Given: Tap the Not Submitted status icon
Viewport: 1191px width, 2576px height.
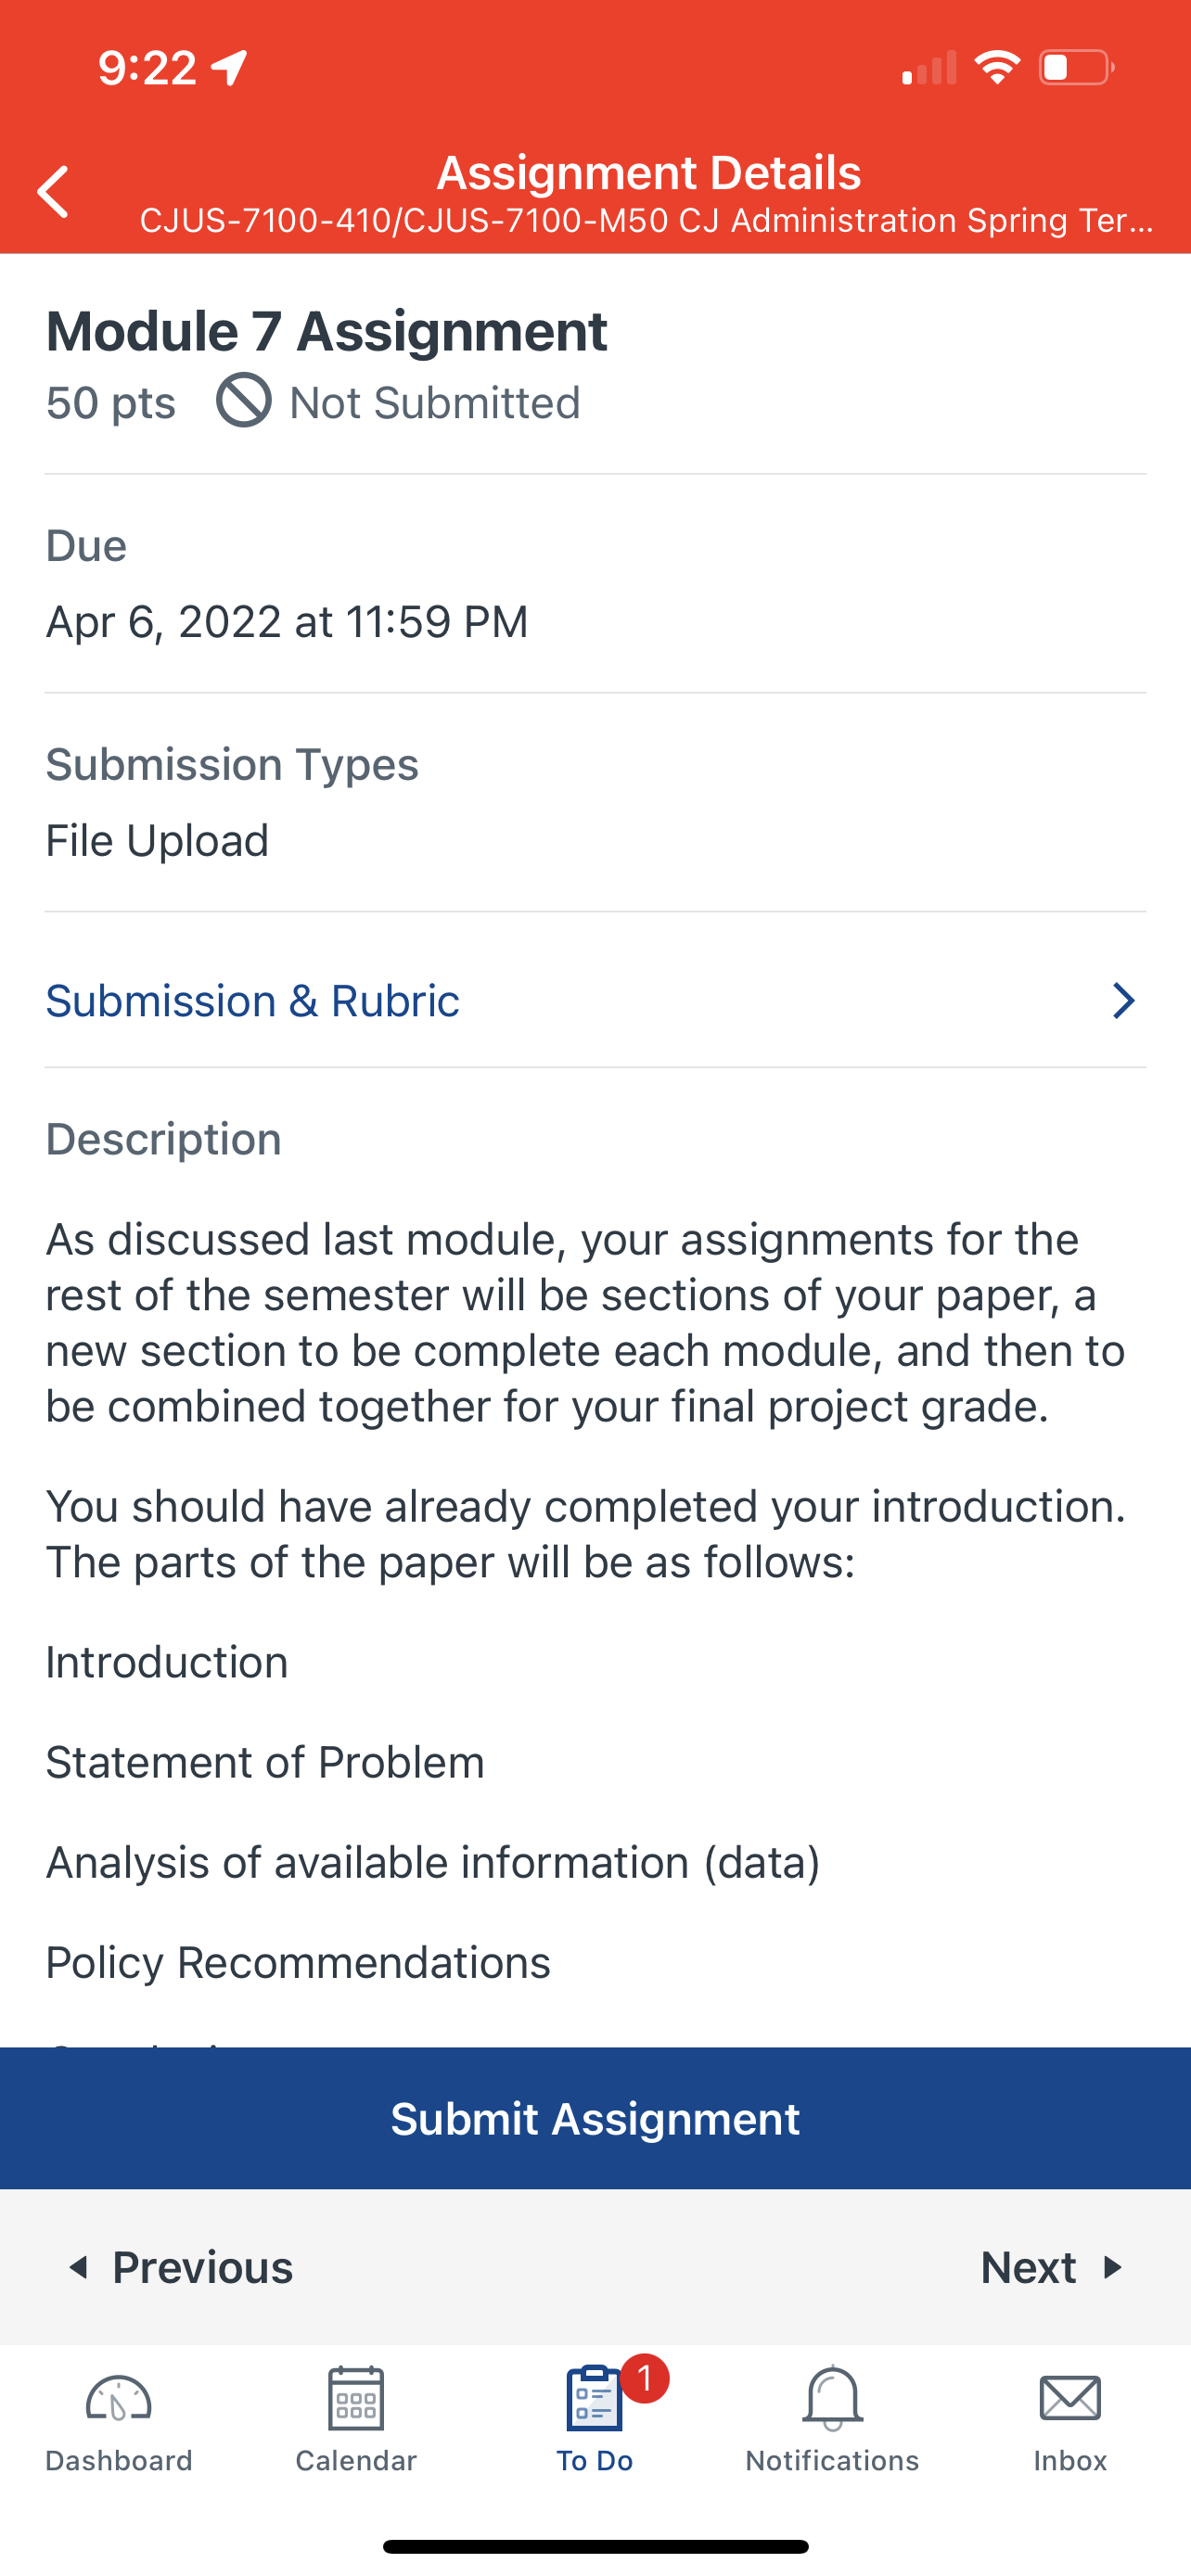Looking at the screenshot, I should tap(243, 401).
